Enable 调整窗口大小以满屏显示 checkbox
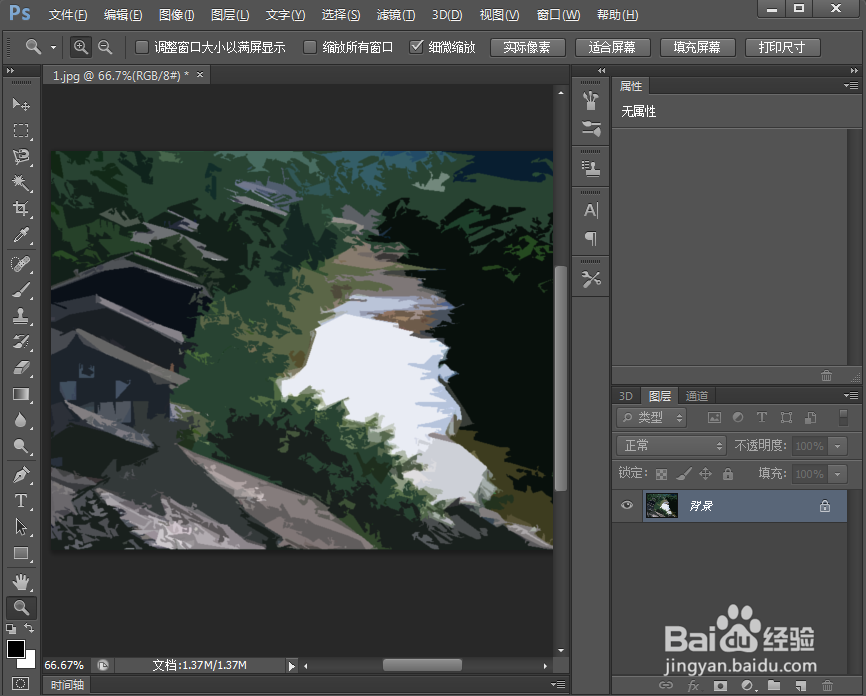 [142, 47]
